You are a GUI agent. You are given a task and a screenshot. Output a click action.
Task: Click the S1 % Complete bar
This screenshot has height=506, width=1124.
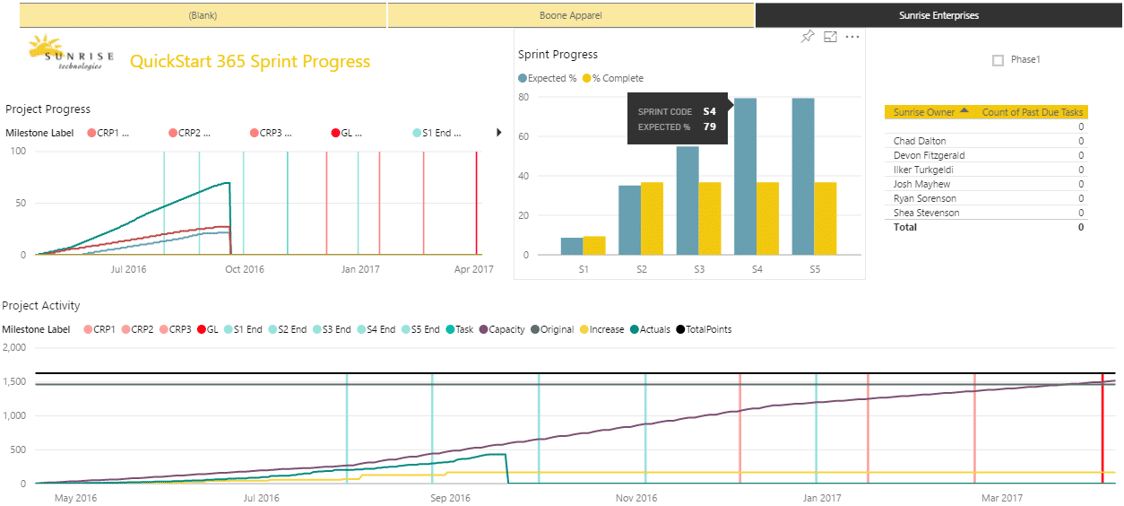point(594,246)
